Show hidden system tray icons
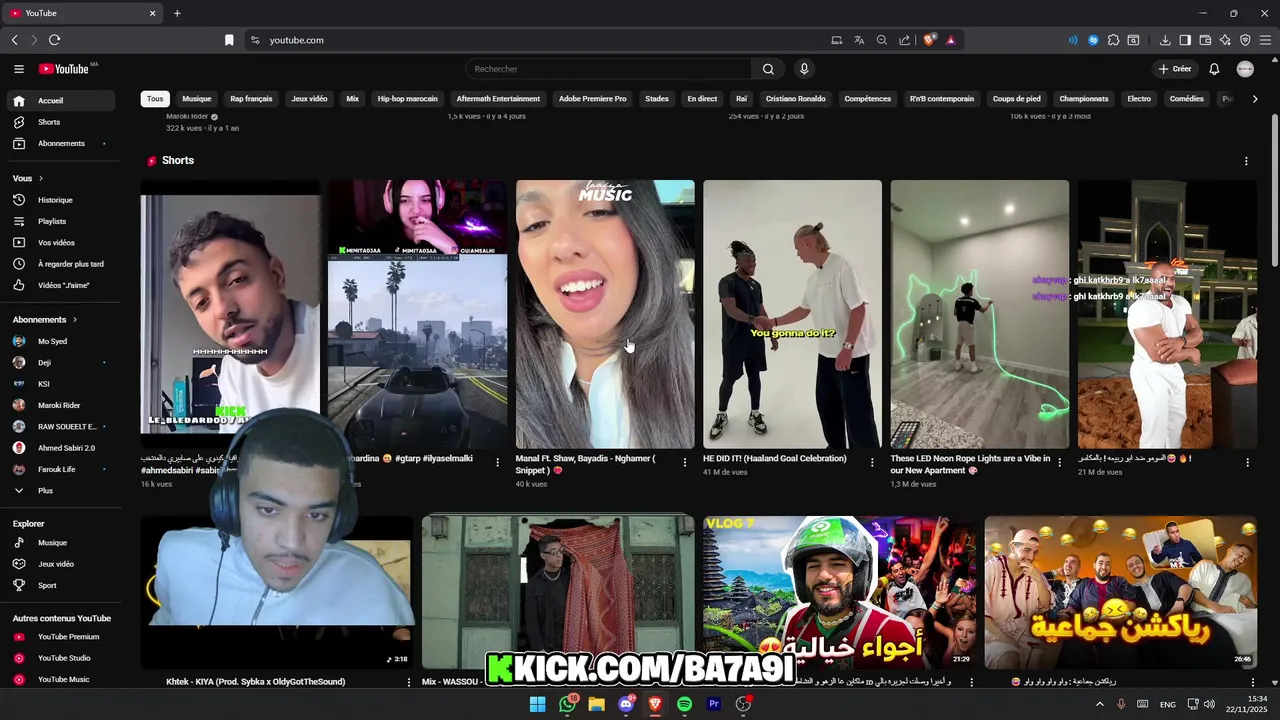The height and width of the screenshot is (720, 1280). click(1099, 704)
